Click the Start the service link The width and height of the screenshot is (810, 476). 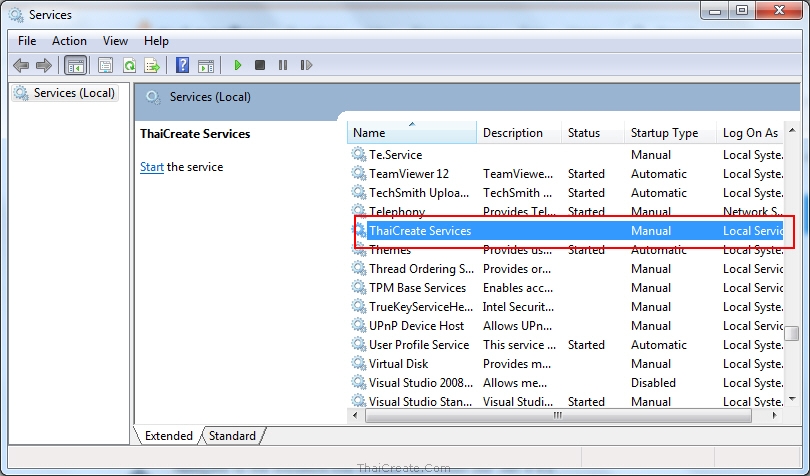152,167
